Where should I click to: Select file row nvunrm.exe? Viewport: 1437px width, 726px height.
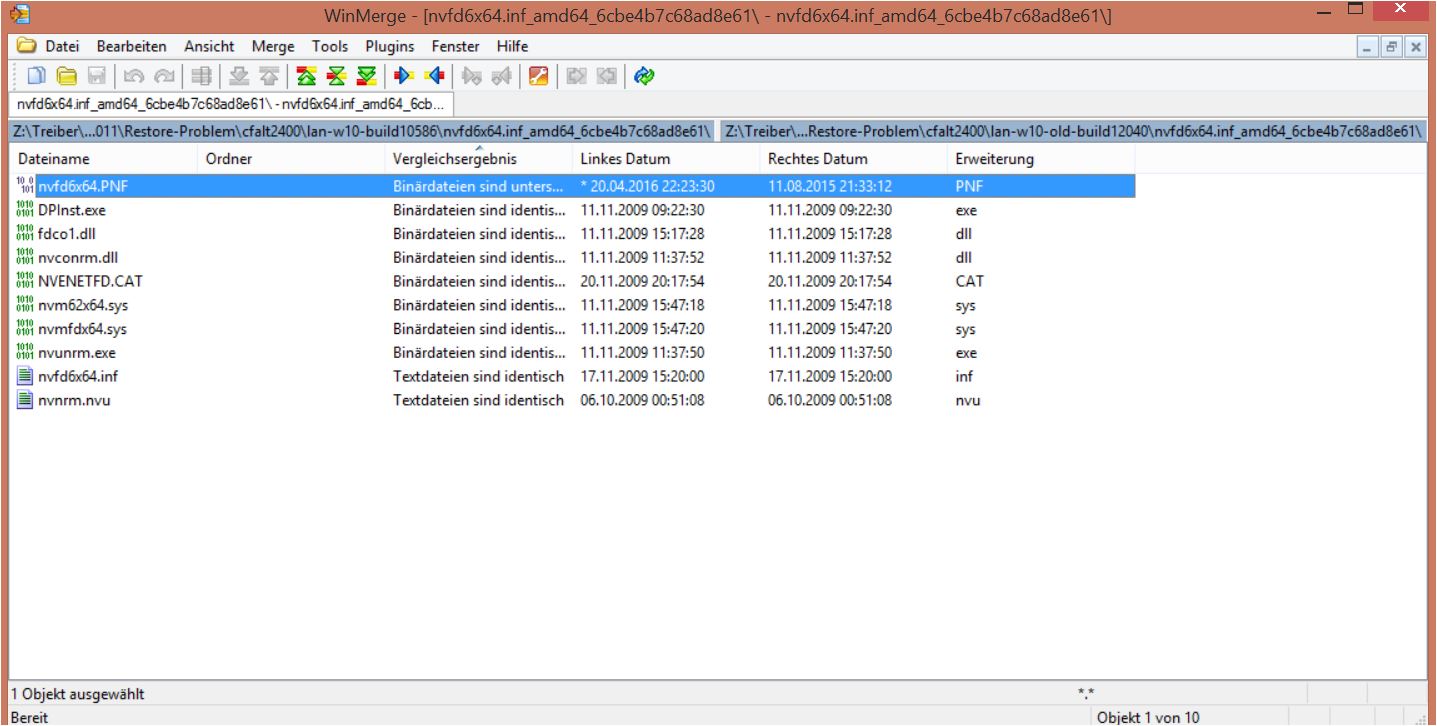(x=573, y=353)
